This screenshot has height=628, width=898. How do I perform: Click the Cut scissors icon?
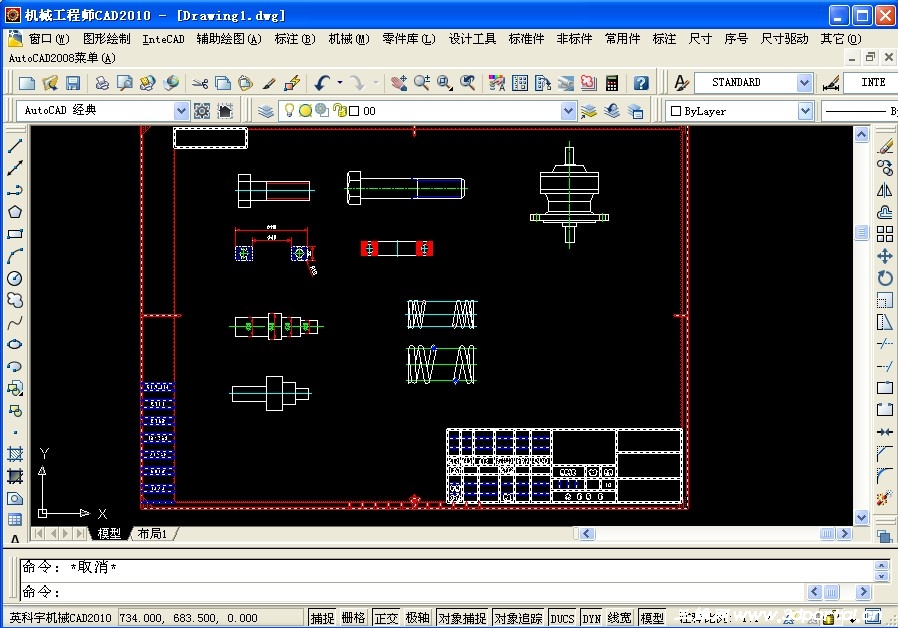click(200, 83)
